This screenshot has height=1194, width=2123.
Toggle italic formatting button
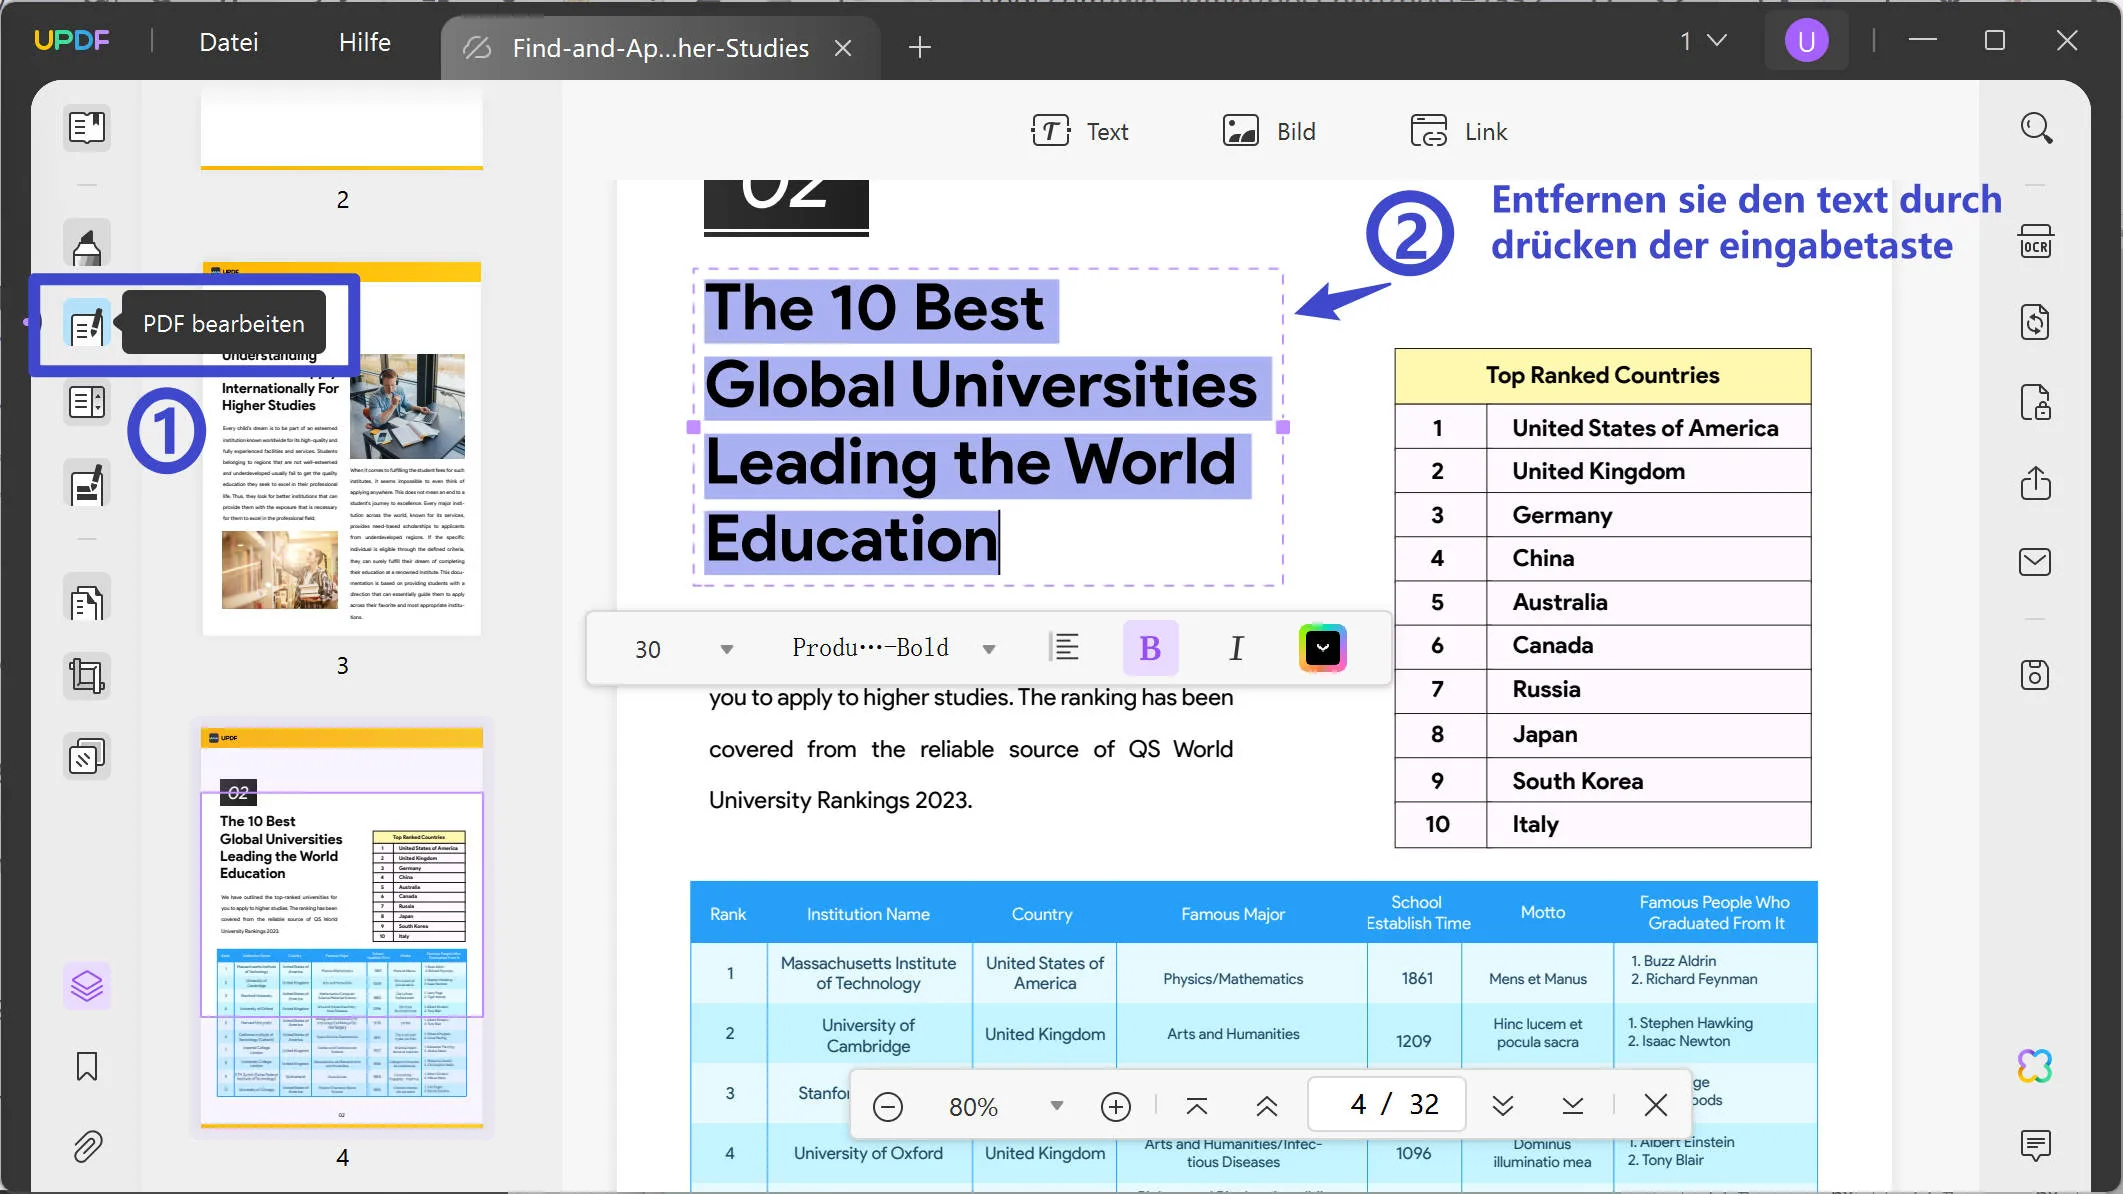[1236, 648]
